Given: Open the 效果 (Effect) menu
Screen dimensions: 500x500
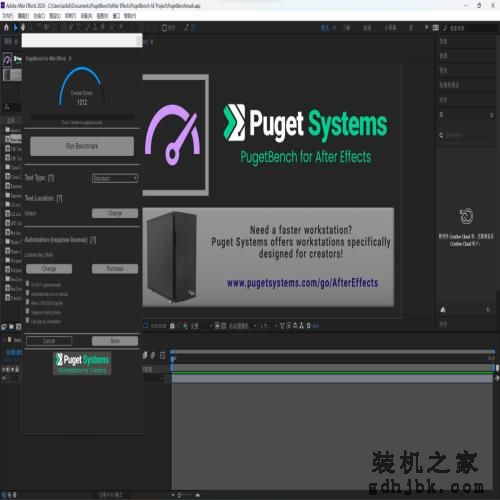Looking at the screenshot, I should (70, 16).
